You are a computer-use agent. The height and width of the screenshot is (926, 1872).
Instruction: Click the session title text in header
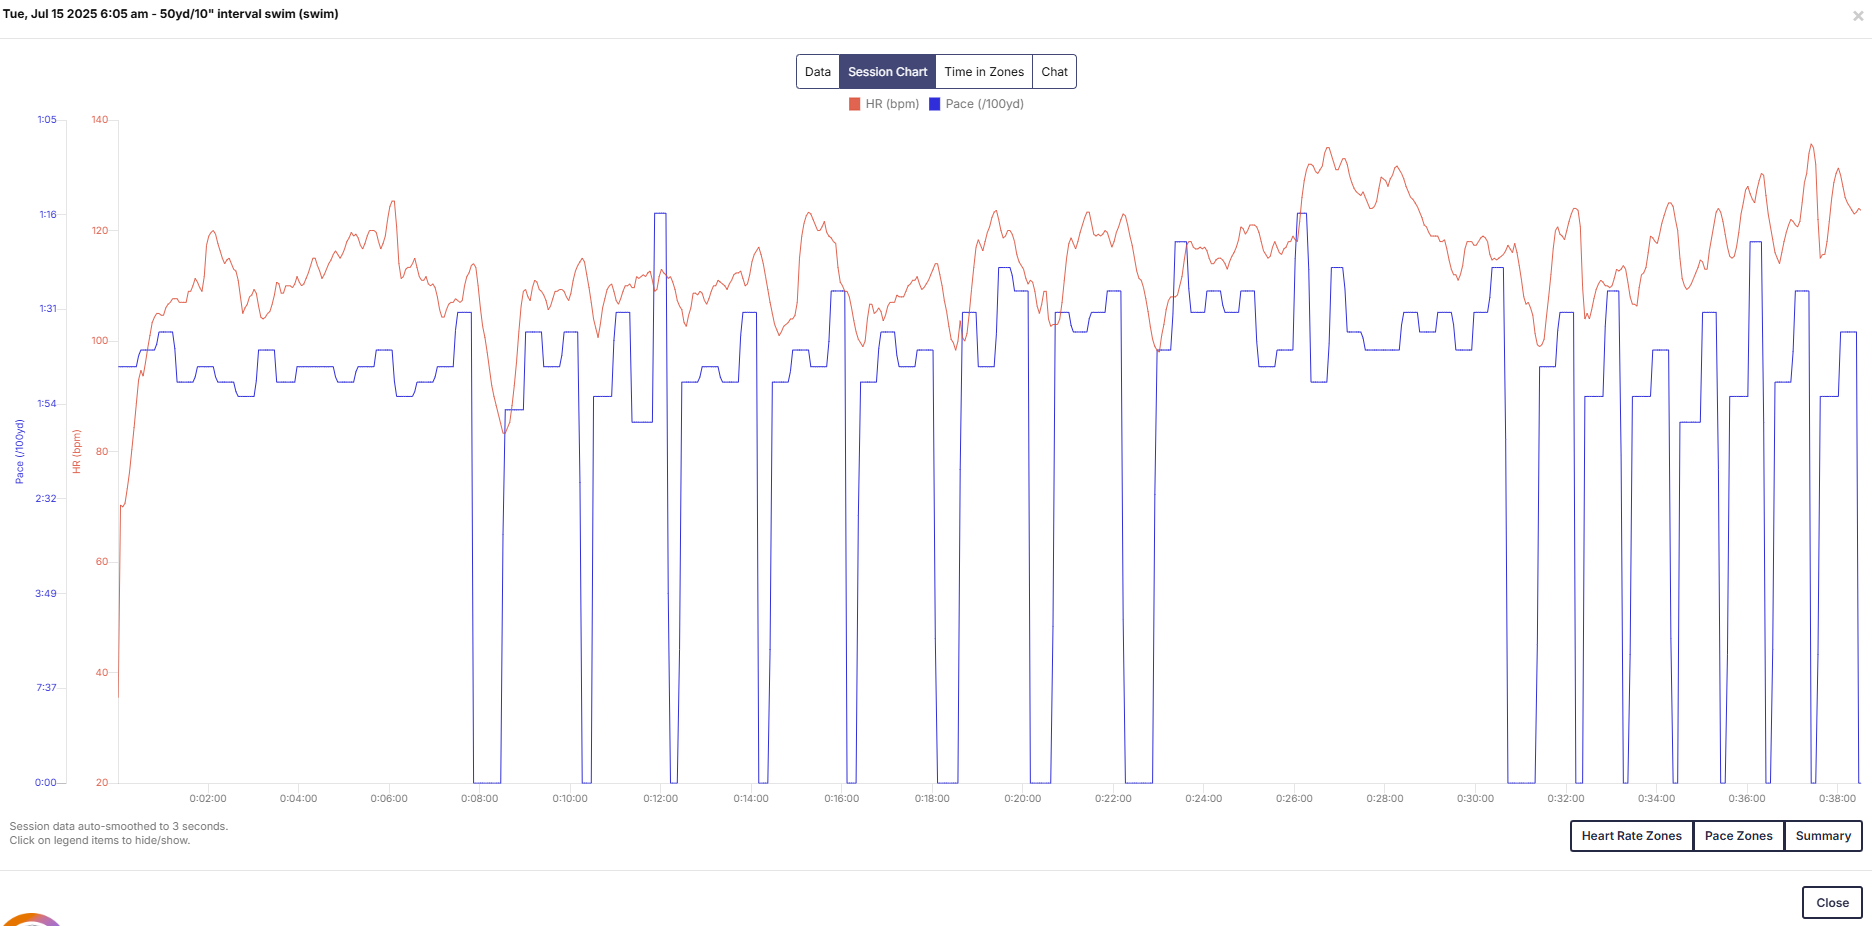pos(171,14)
